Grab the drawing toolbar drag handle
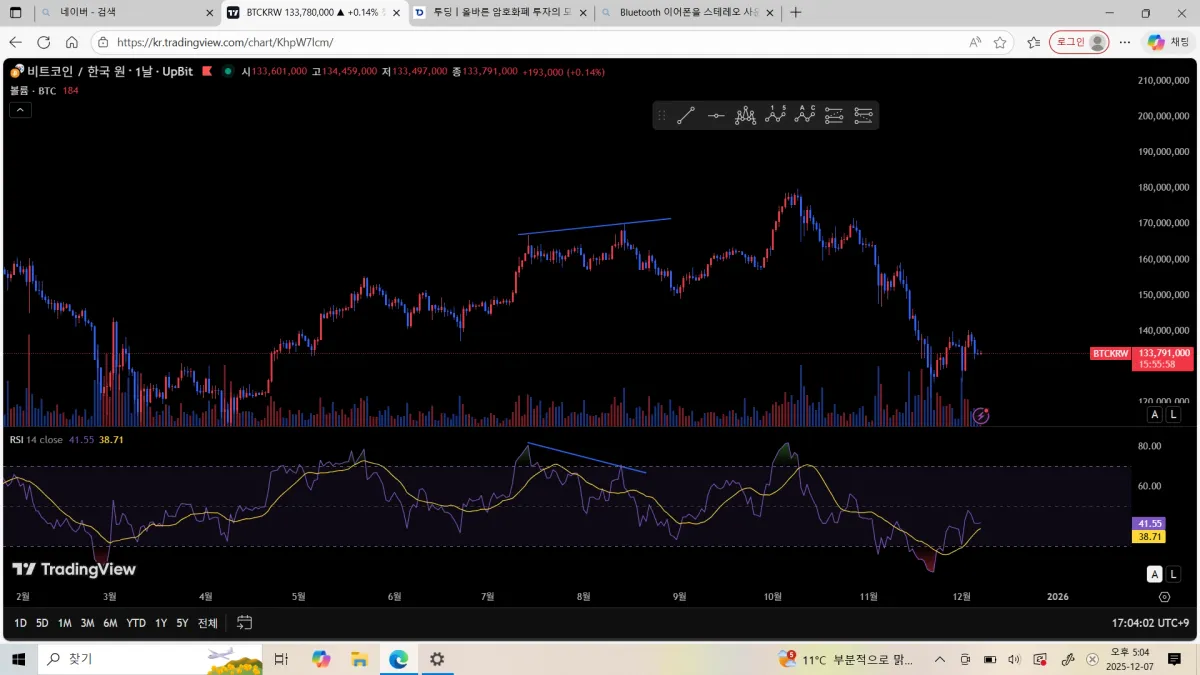 (x=661, y=116)
